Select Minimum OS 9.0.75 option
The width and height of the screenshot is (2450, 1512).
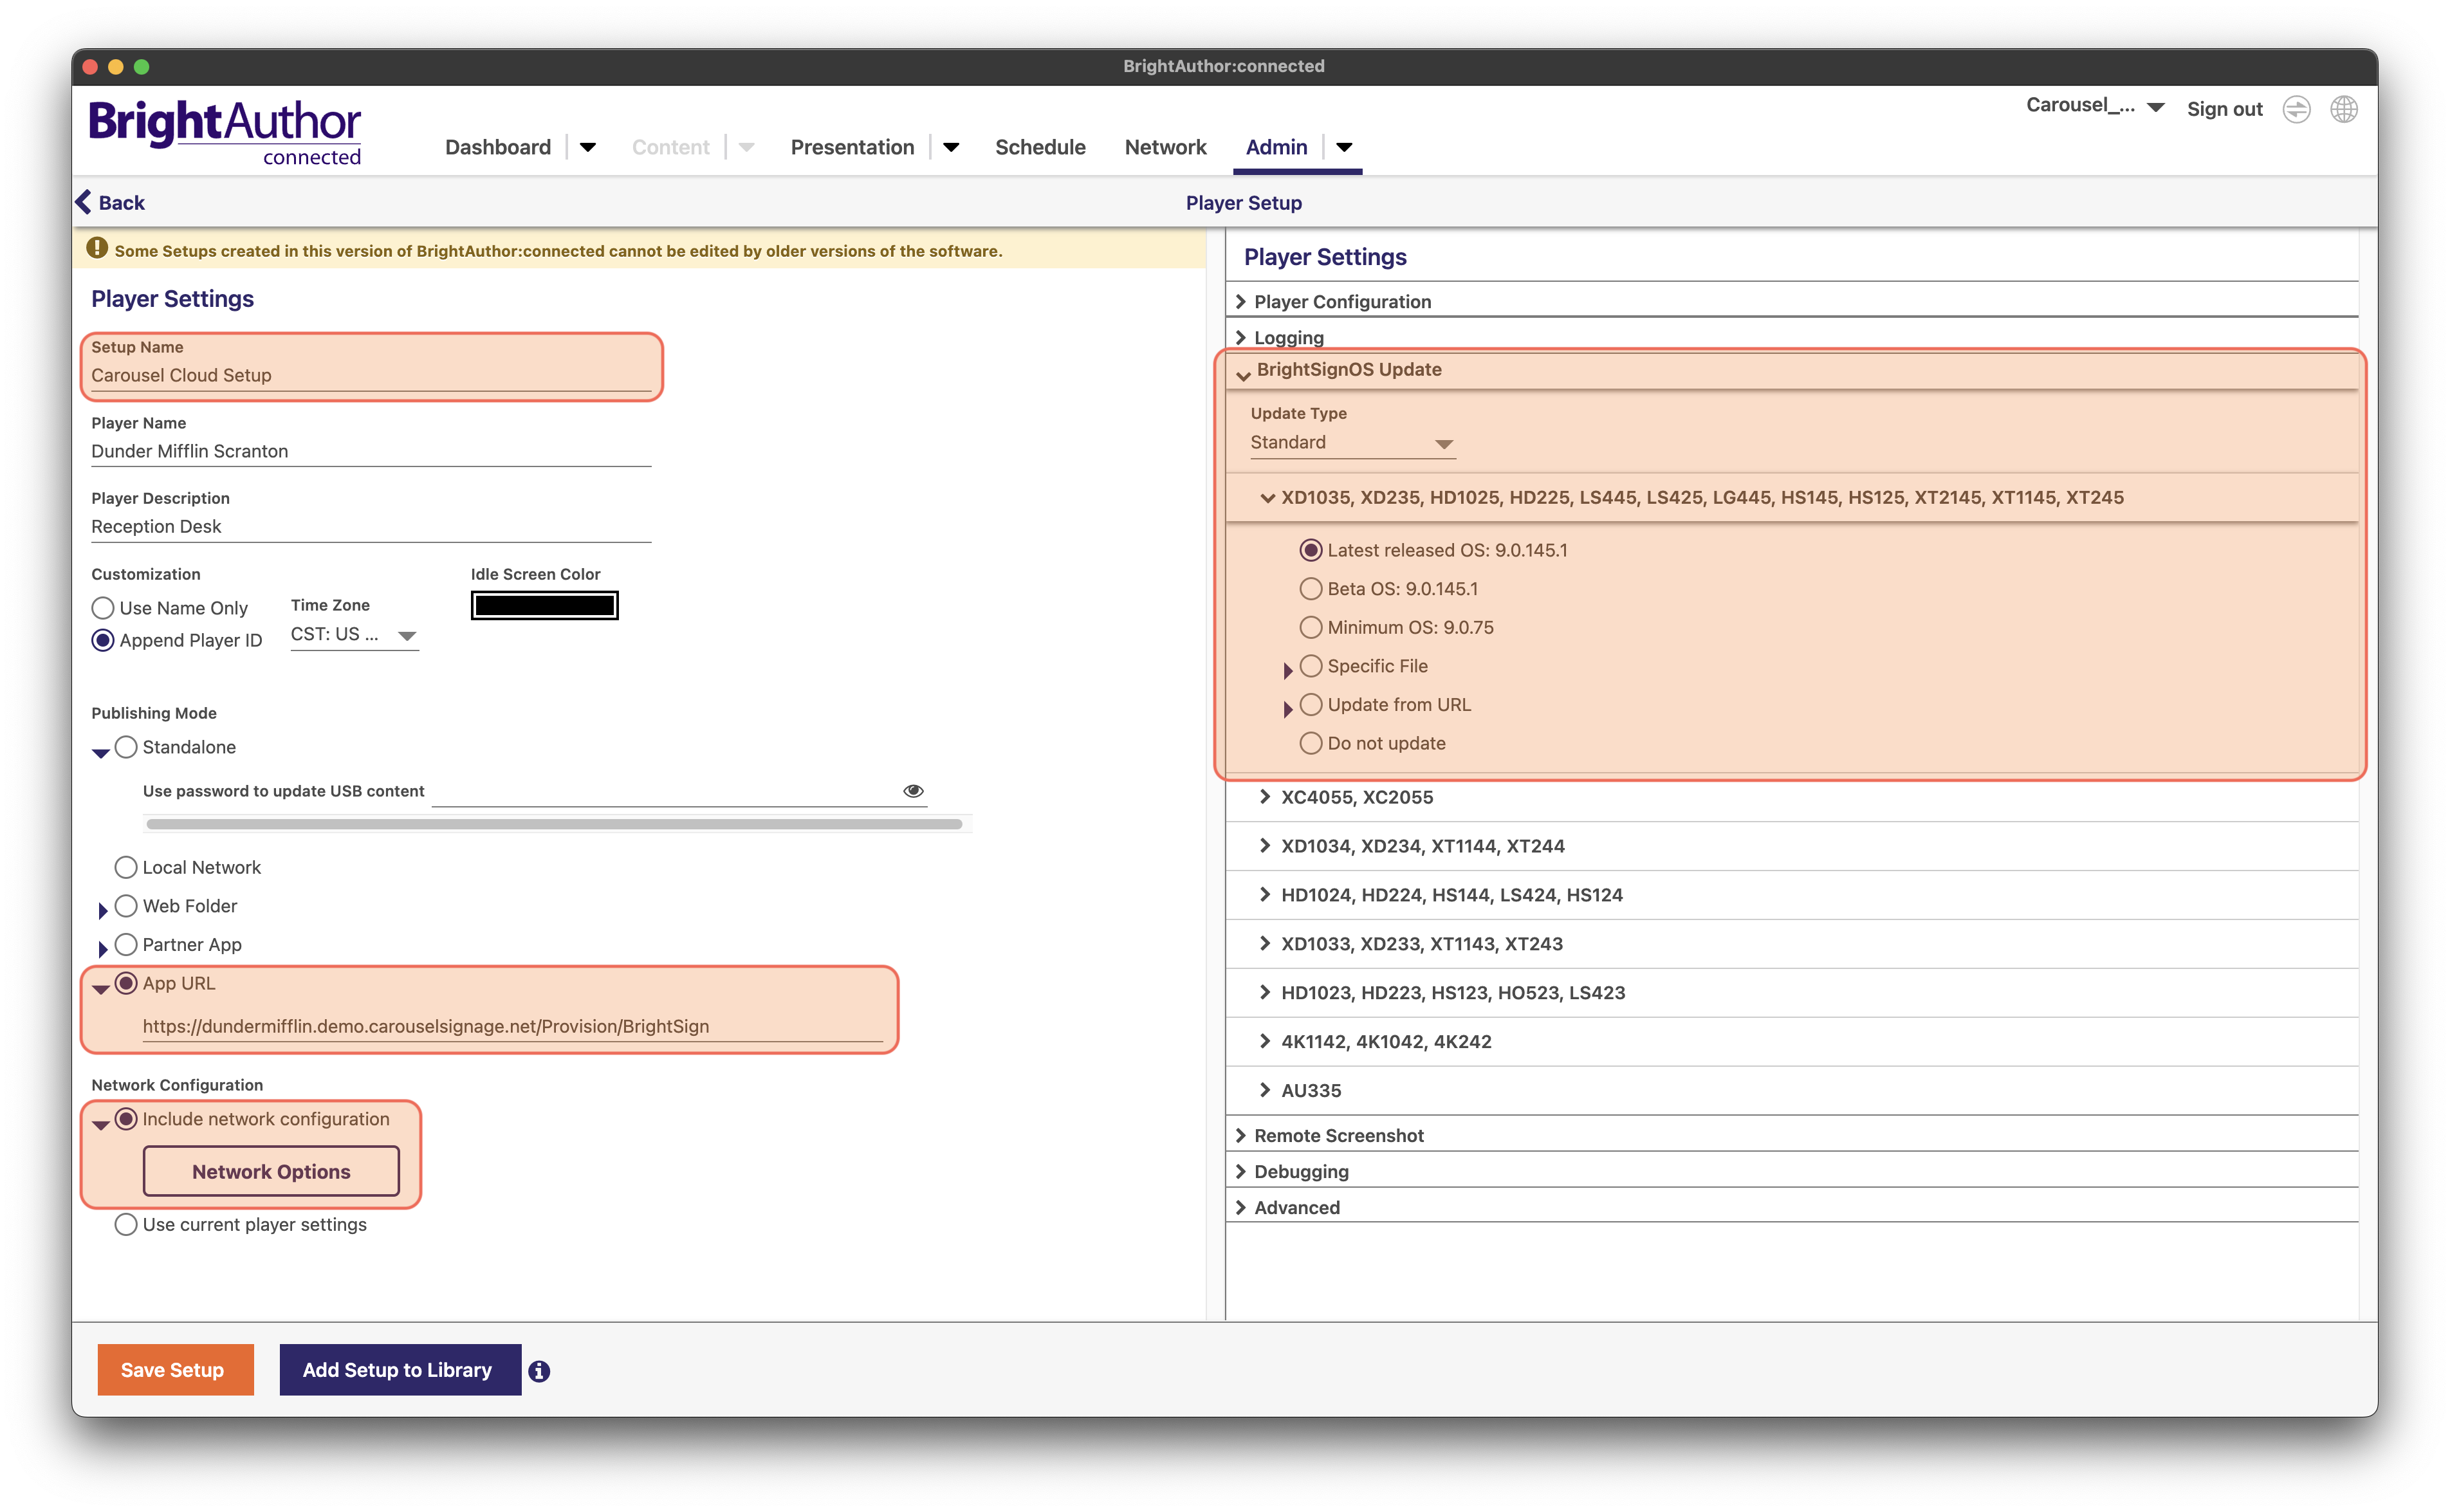click(1310, 627)
